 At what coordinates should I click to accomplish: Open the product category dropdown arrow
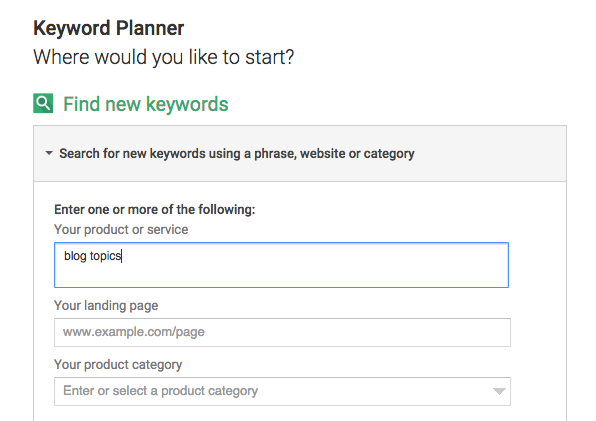click(499, 391)
